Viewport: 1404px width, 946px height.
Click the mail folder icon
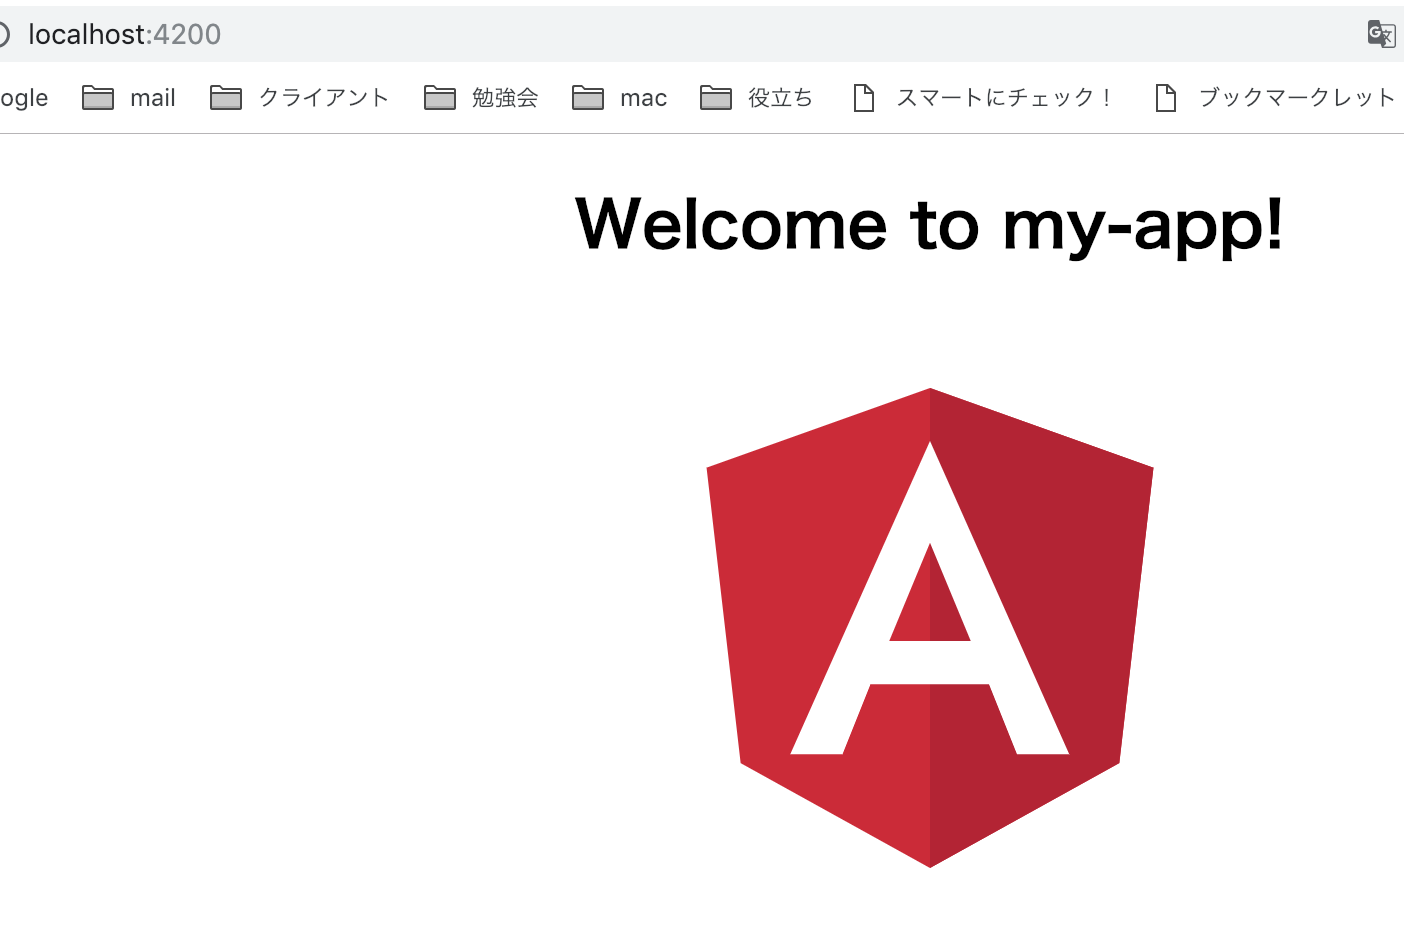[x=98, y=98]
